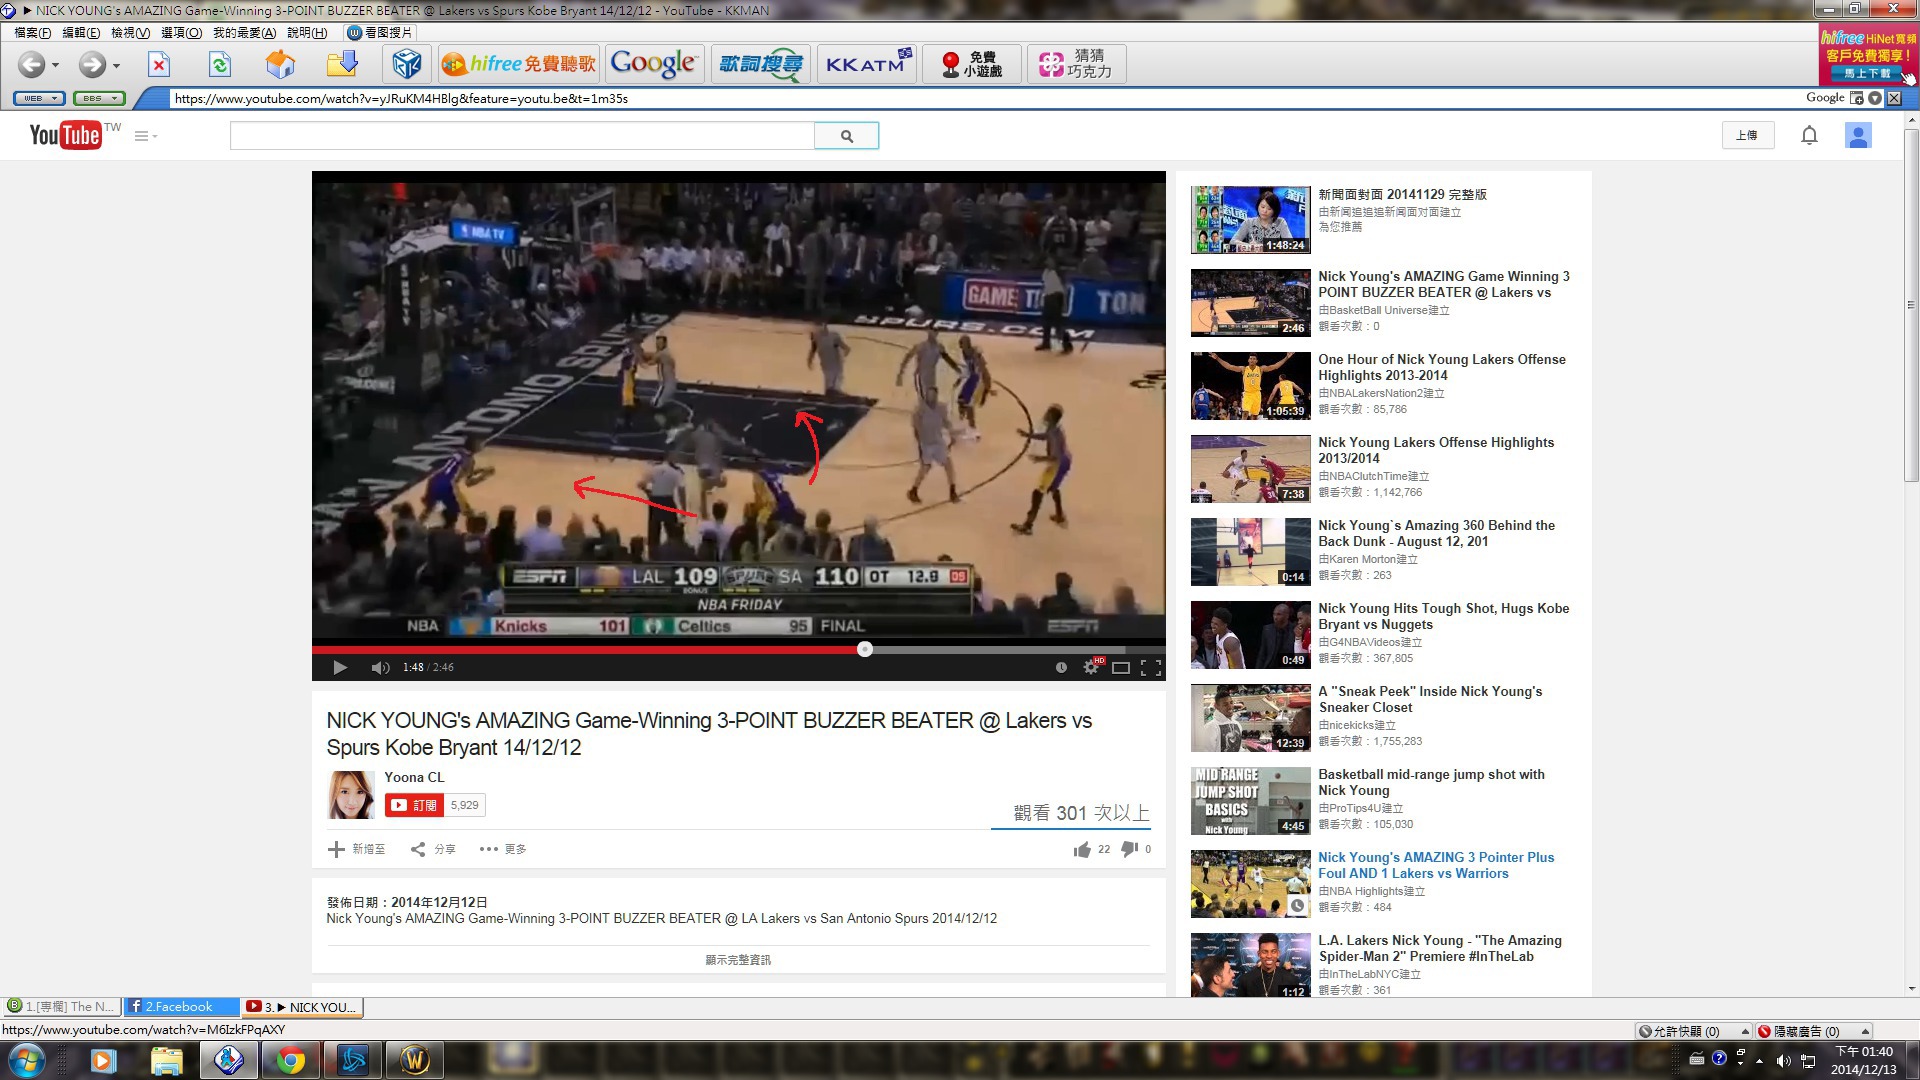Open the 我的最愛(A) menu
This screenshot has width=1920, height=1080.
pos(244,32)
